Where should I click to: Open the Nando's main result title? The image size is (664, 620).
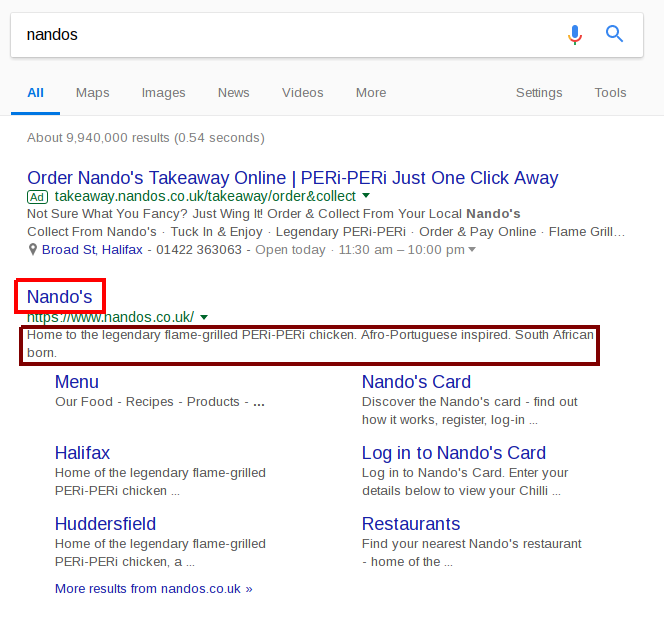coord(59,297)
